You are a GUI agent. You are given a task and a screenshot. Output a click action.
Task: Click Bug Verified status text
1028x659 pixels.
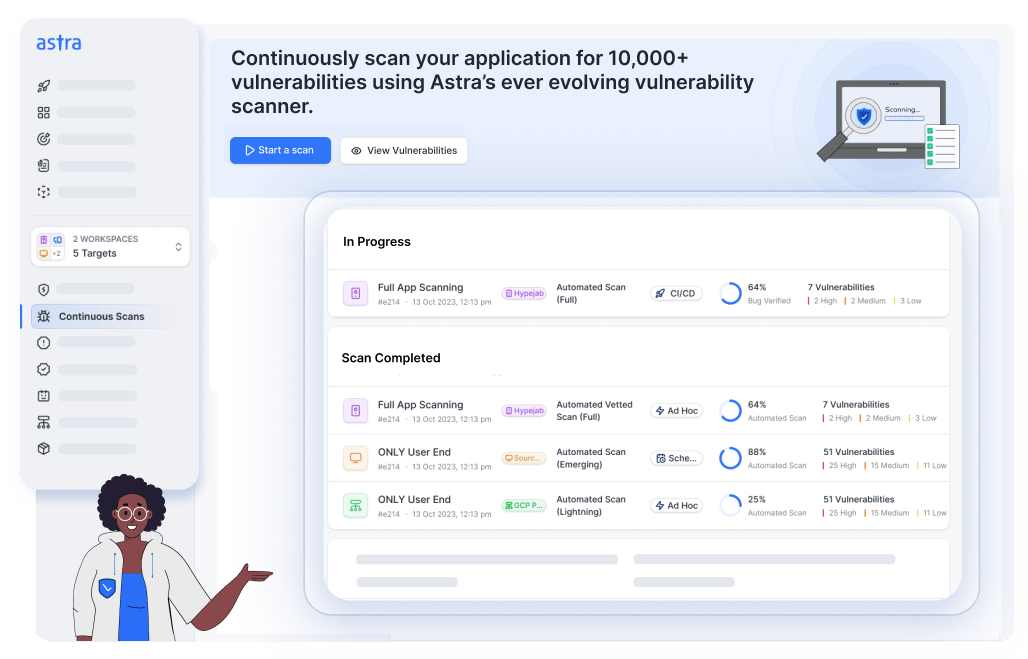click(769, 301)
